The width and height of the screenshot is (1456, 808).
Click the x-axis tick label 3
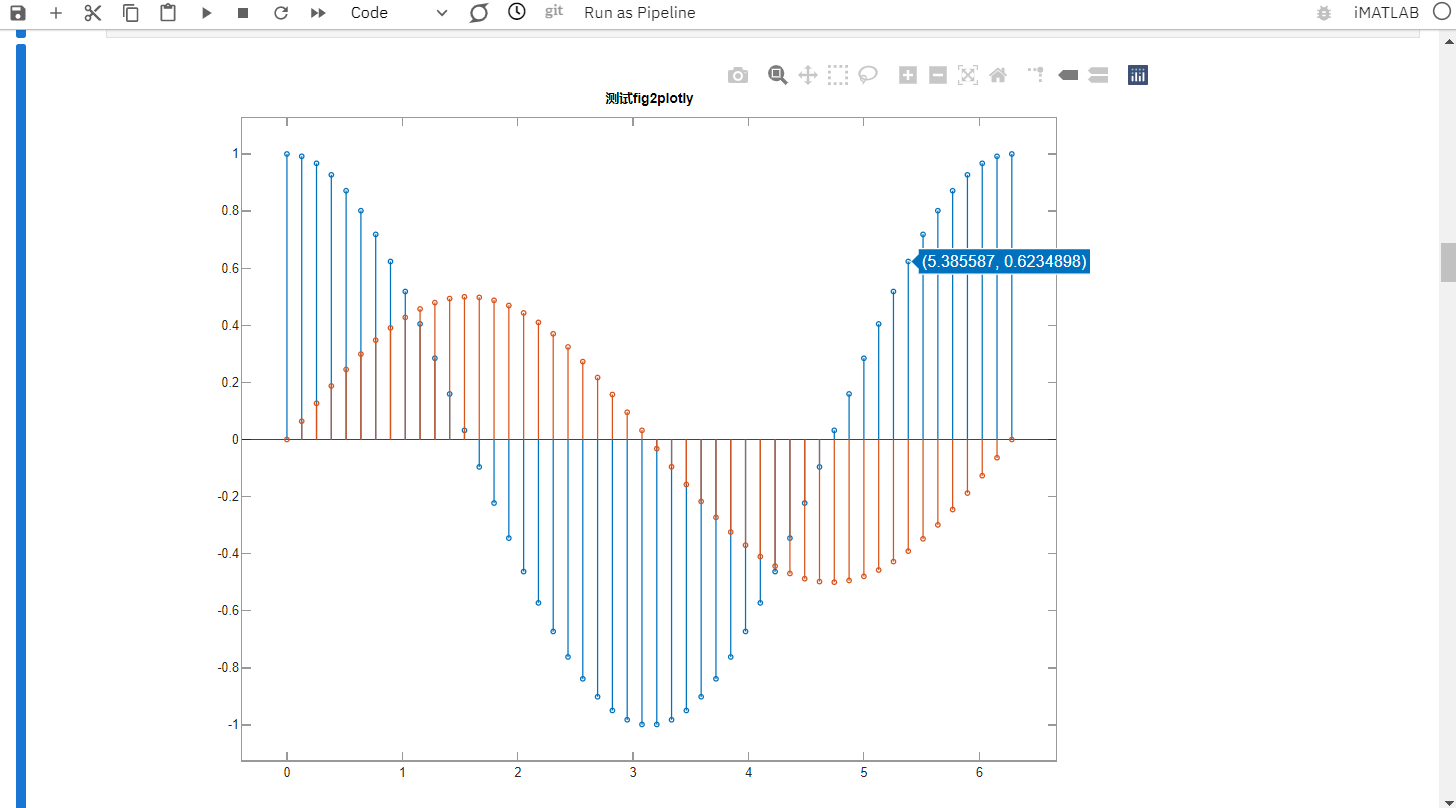[x=633, y=773]
